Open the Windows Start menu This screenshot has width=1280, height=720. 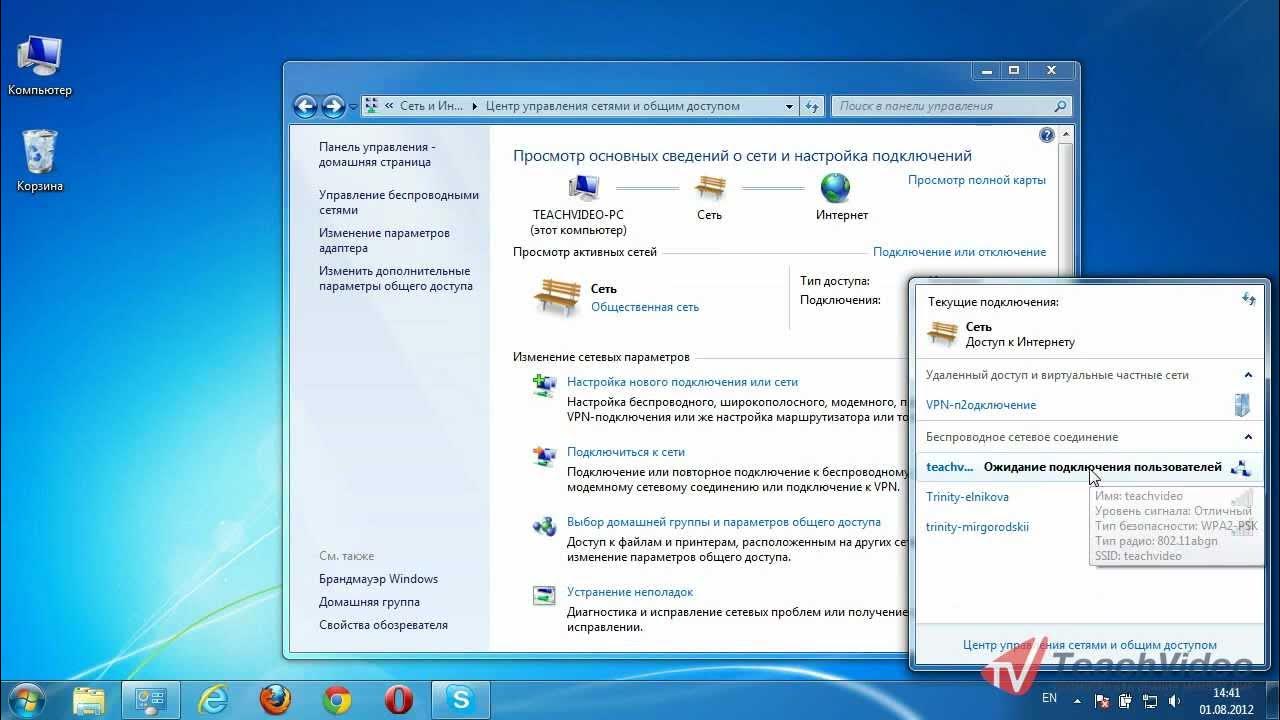tap(27, 699)
